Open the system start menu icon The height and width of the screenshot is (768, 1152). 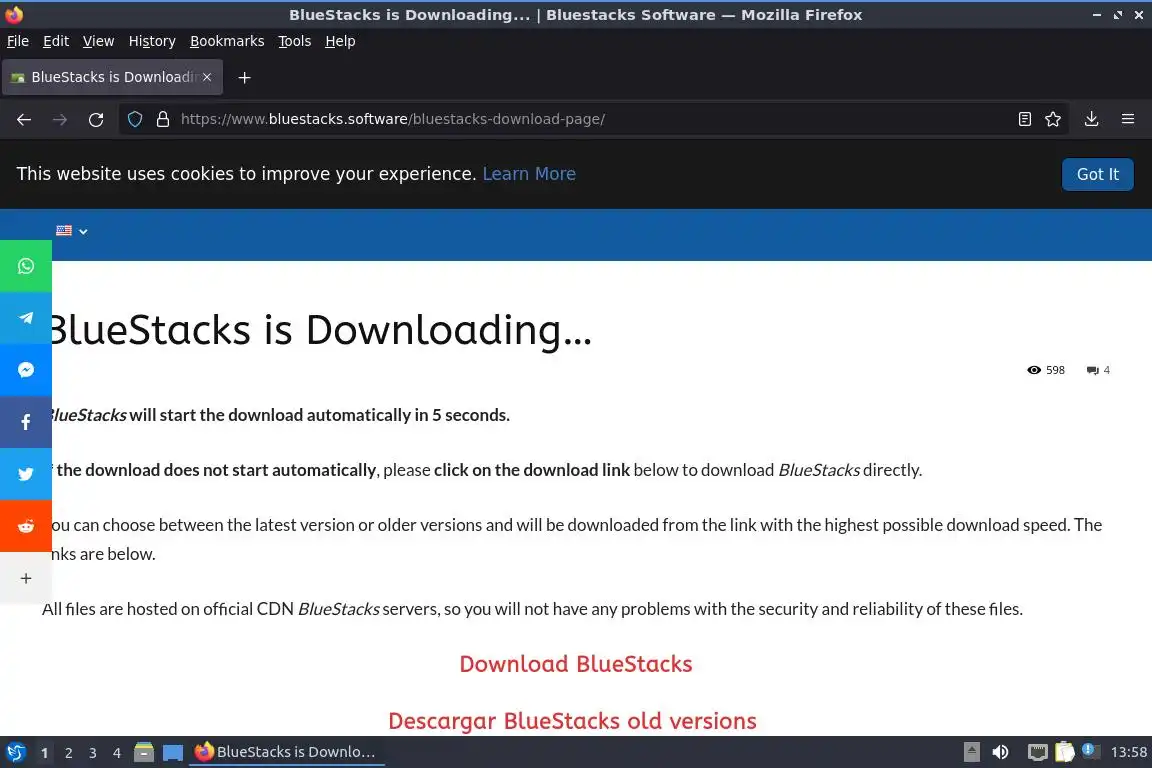15,752
